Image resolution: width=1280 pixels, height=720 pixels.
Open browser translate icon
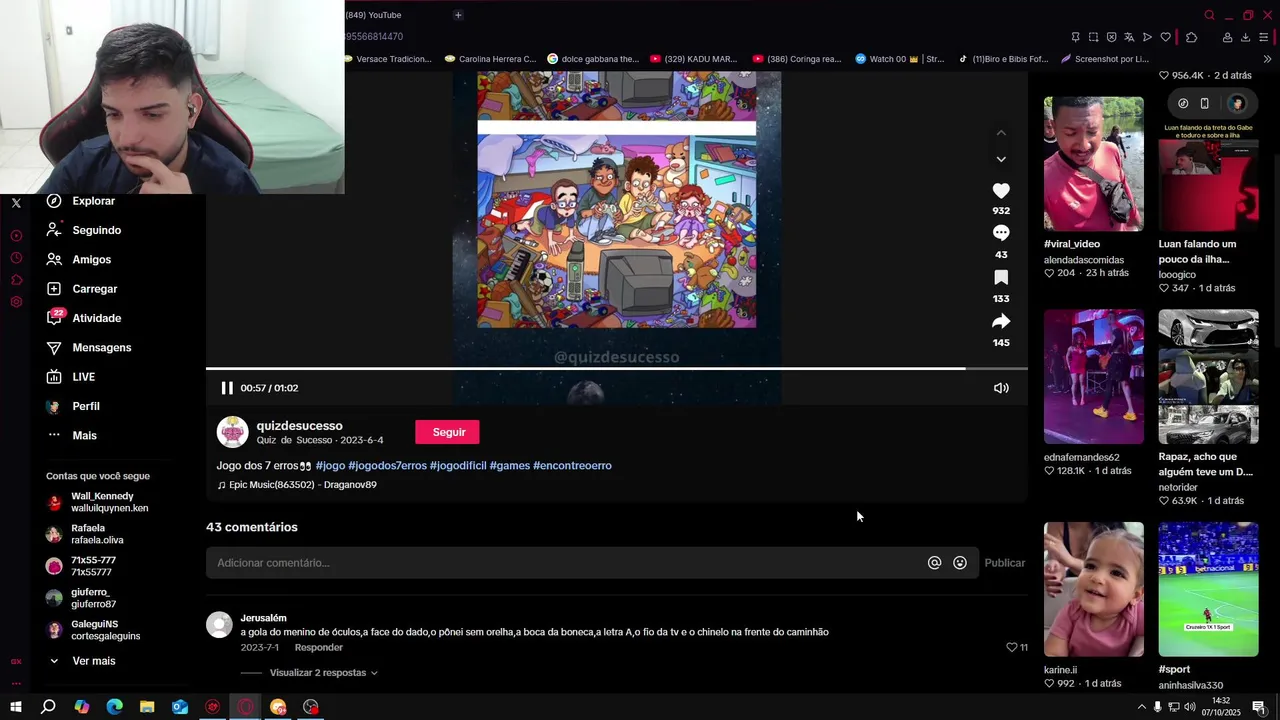[1129, 37]
